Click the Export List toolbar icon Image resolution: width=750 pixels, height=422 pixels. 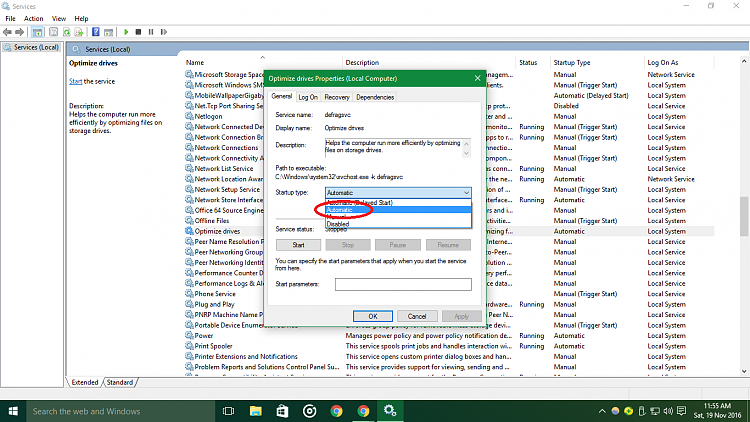click(x=79, y=32)
